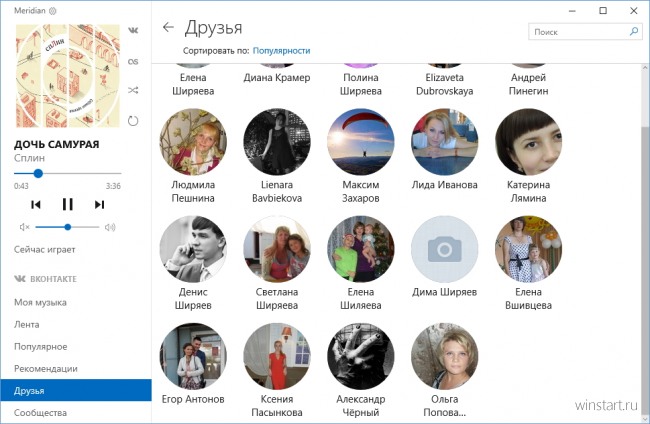Image resolution: width=650 pixels, height=424 pixels.
Task: Go back using the arrow next to Друзья
Action: coord(168,28)
